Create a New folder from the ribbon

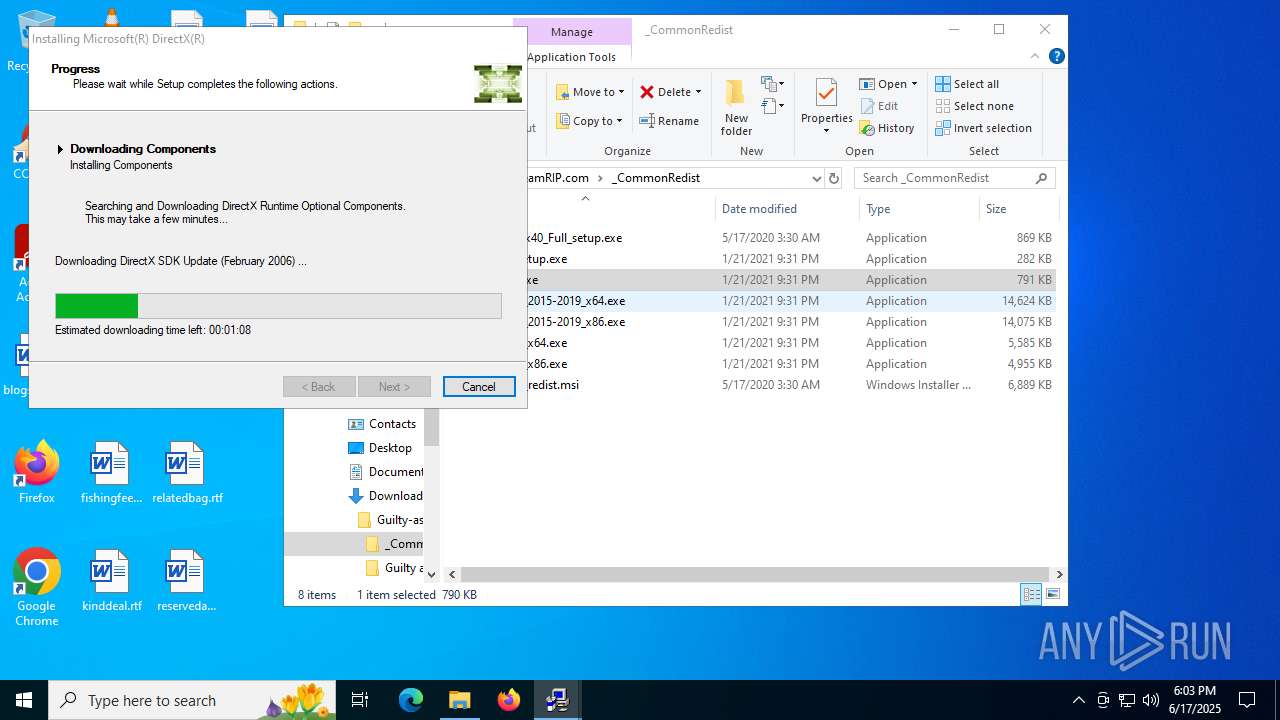[x=736, y=108]
